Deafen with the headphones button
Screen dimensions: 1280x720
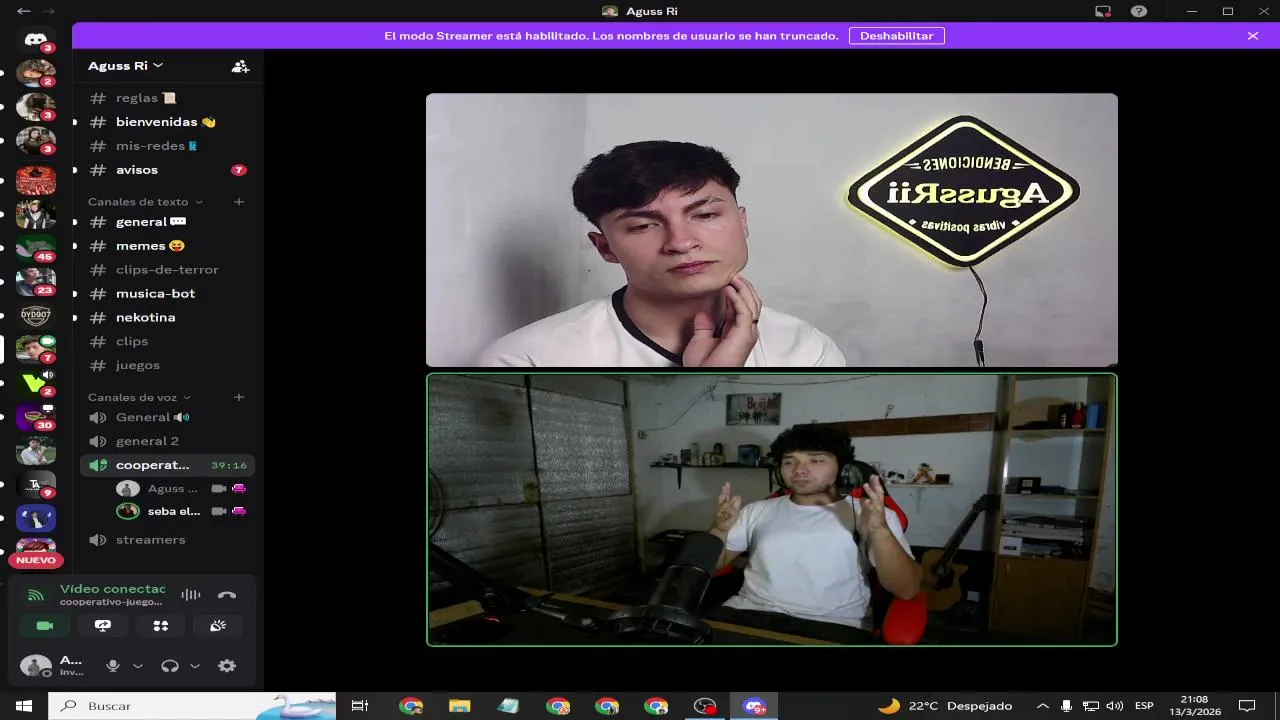tap(170, 666)
